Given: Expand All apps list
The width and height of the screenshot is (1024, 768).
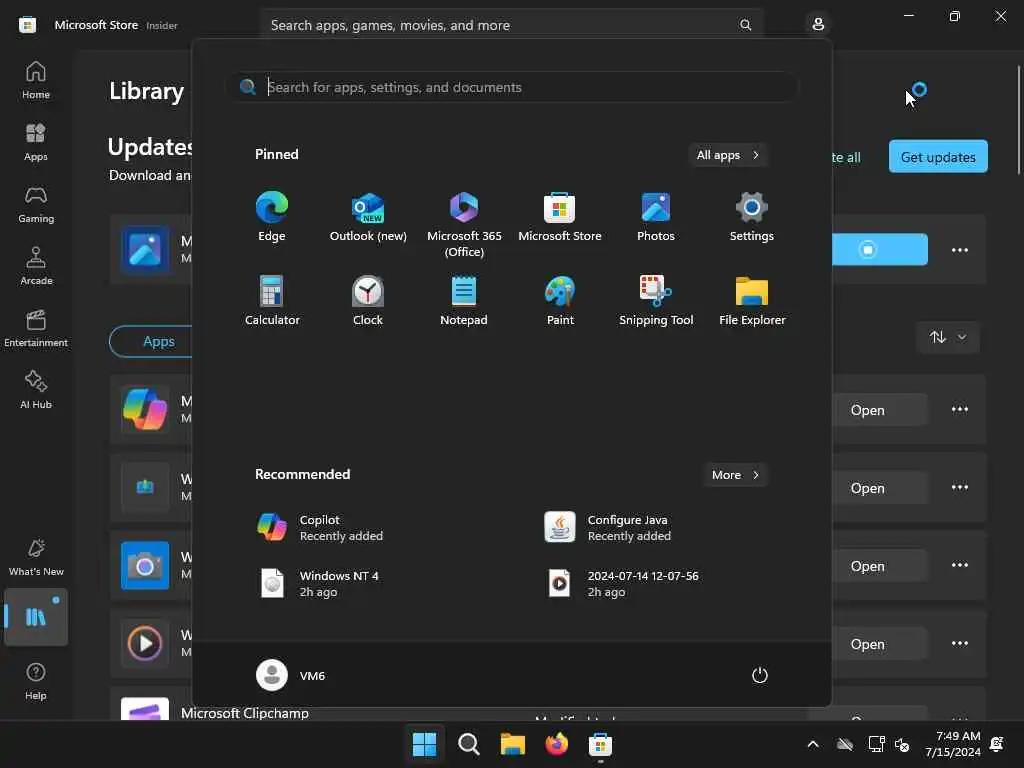Looking at the screenshot, I should [x=728, y=155].
